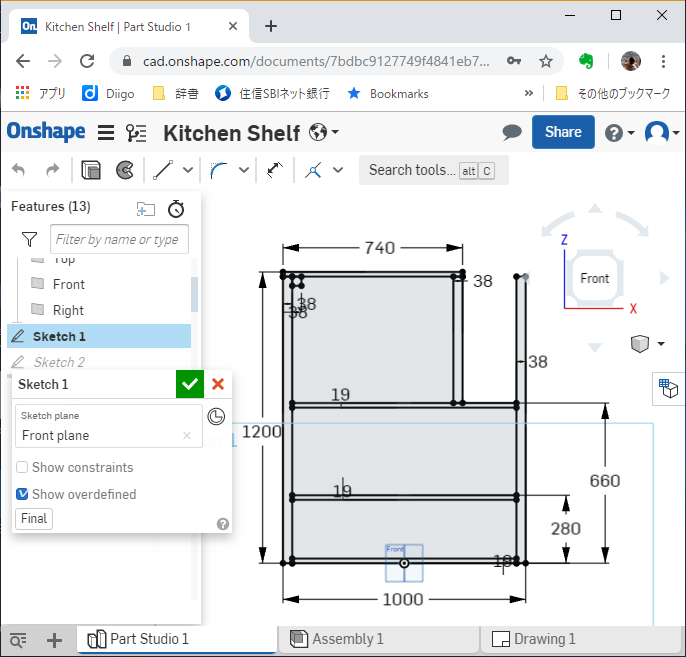Clear the Front plane sketch selection
686x657 pixels.
(x=187, y=436)
